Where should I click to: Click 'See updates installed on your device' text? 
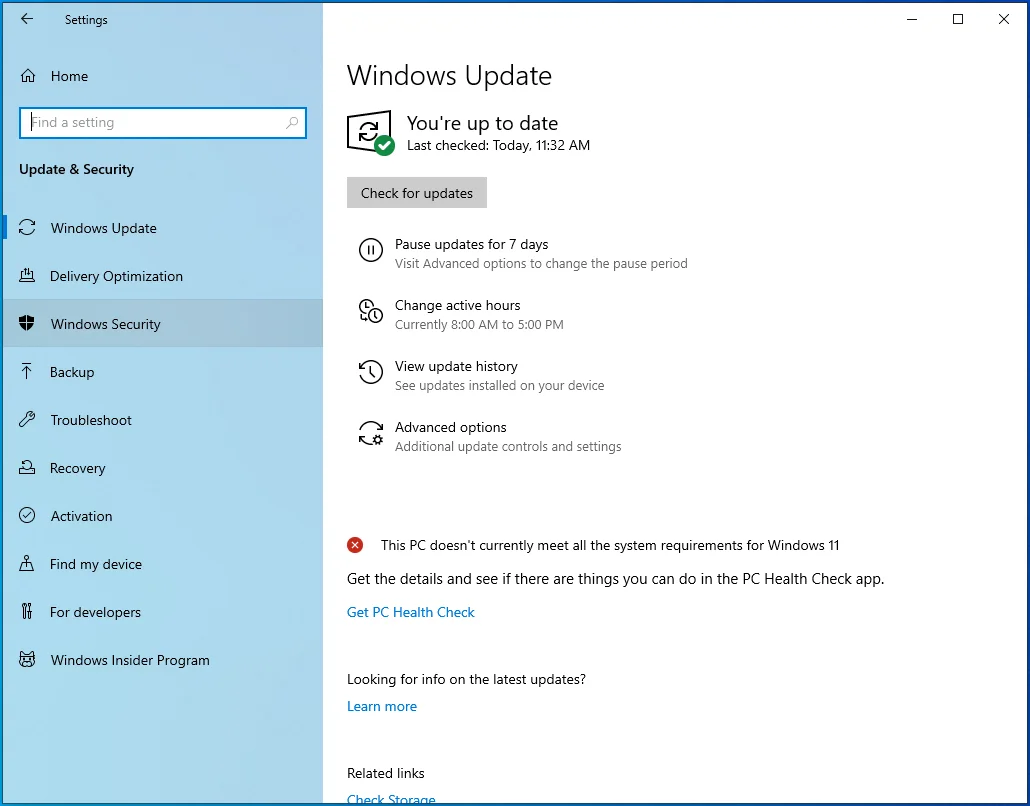click(499, 386)
